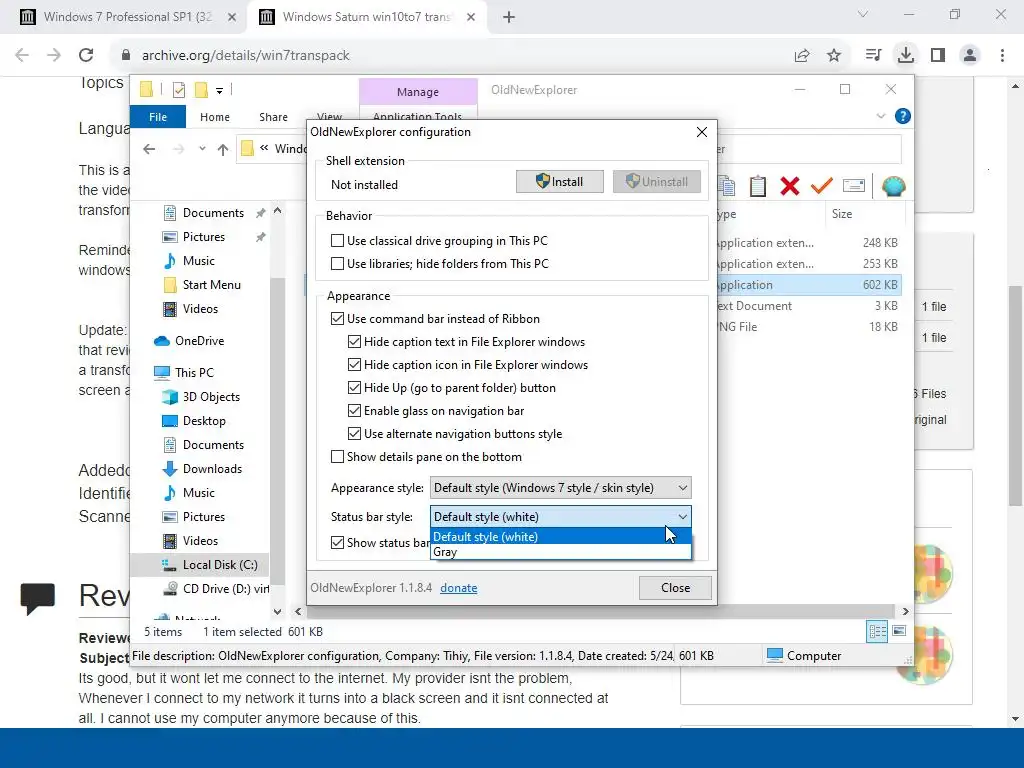Open the donate link
The width and height of the screenshot is (1024, 768).
pos(458,588)
